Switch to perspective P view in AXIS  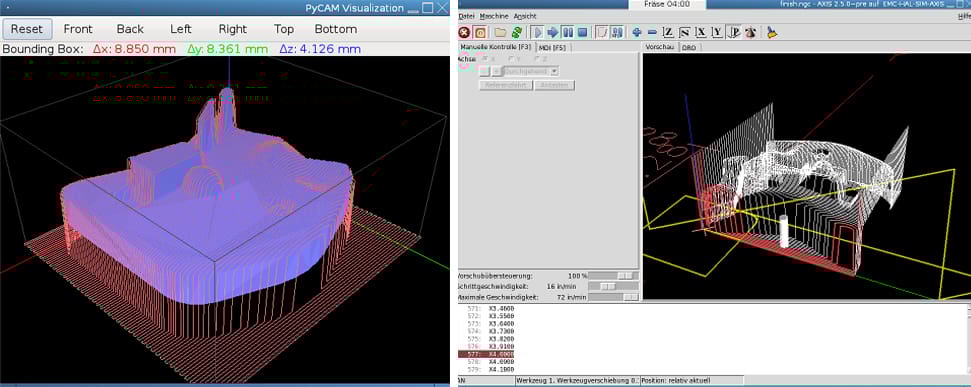click(x=733, y=32)
